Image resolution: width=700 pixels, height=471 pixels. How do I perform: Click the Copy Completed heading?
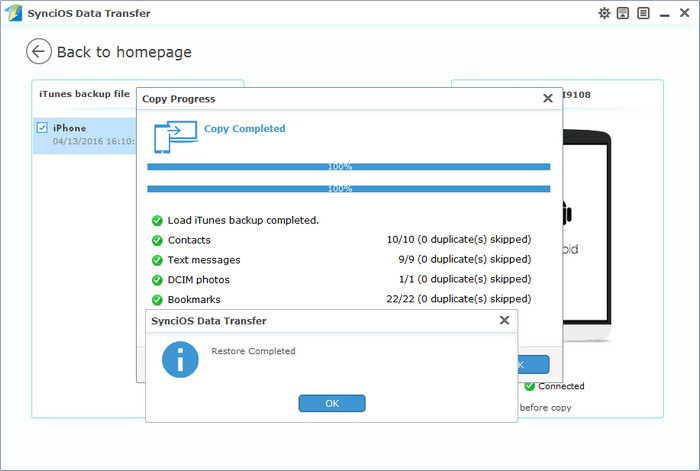[245, 129]
